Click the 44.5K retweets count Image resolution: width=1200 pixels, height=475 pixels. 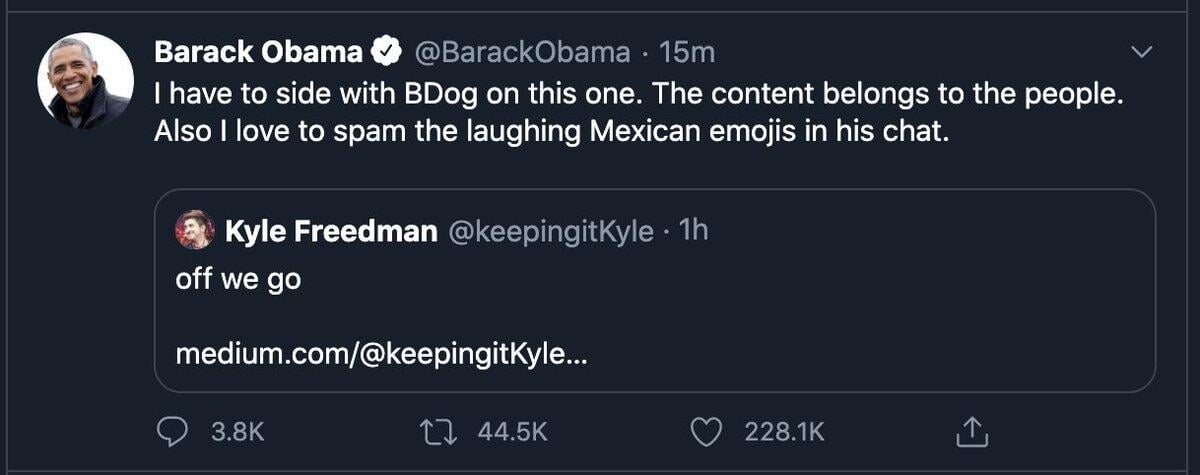click(513, 432)
